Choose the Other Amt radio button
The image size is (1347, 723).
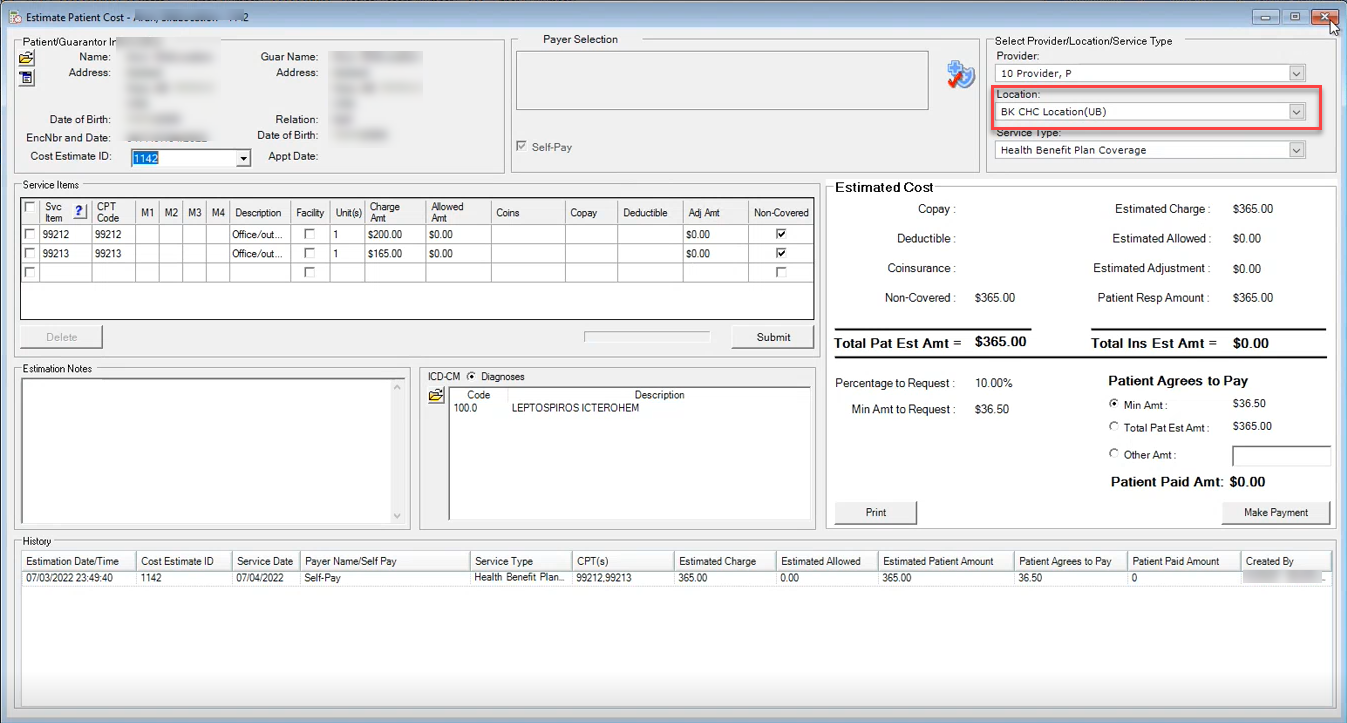click(1114, 454)
